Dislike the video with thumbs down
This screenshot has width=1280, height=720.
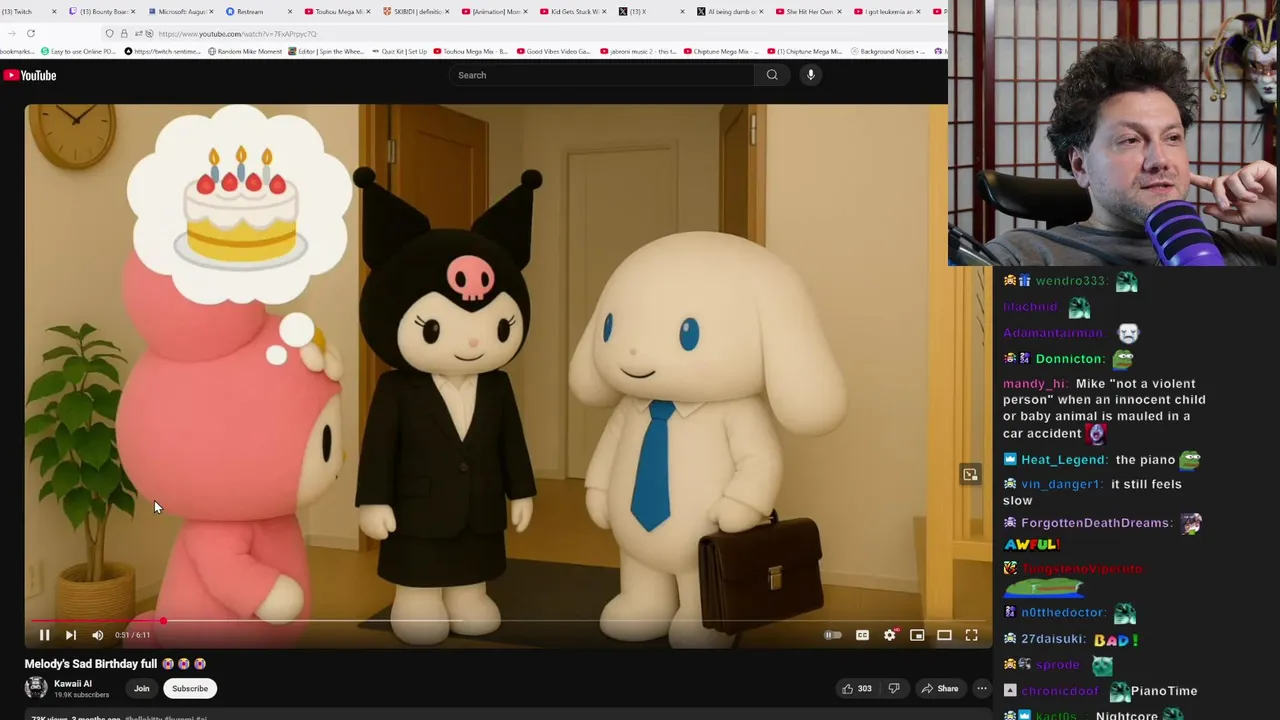[894, 688]
